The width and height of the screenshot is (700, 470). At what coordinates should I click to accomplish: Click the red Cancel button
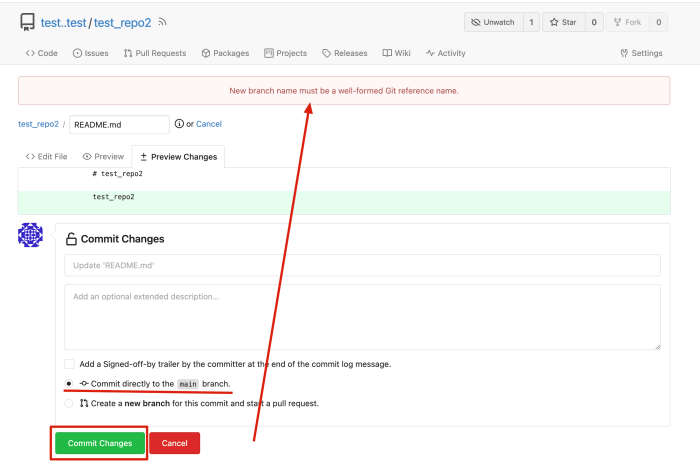pos(175,443)
